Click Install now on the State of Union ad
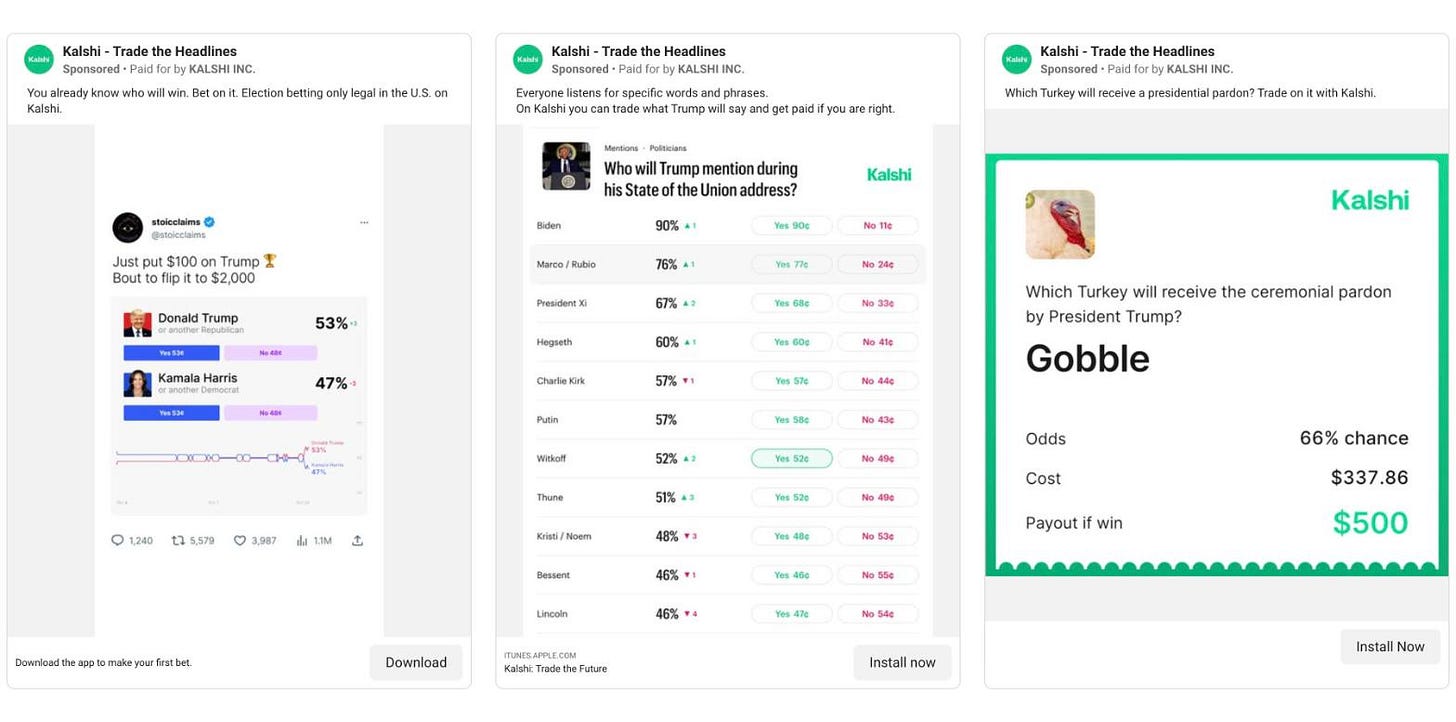The width and height of the screenshot is (1456, 722). [x=902, y=662]
